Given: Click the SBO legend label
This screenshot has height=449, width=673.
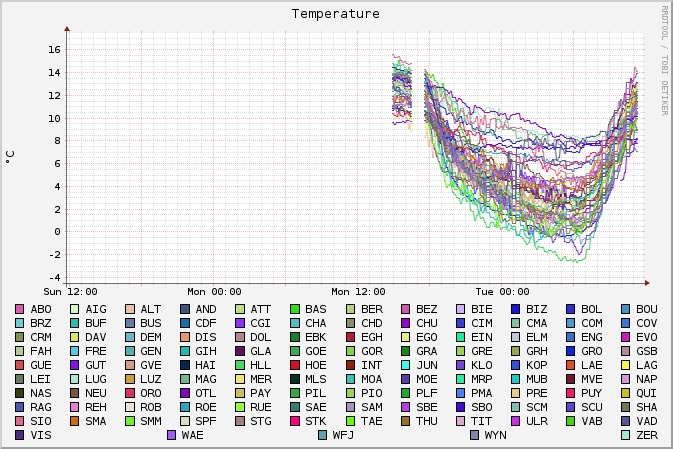Looking at the screenshot, I should [482, 407].
